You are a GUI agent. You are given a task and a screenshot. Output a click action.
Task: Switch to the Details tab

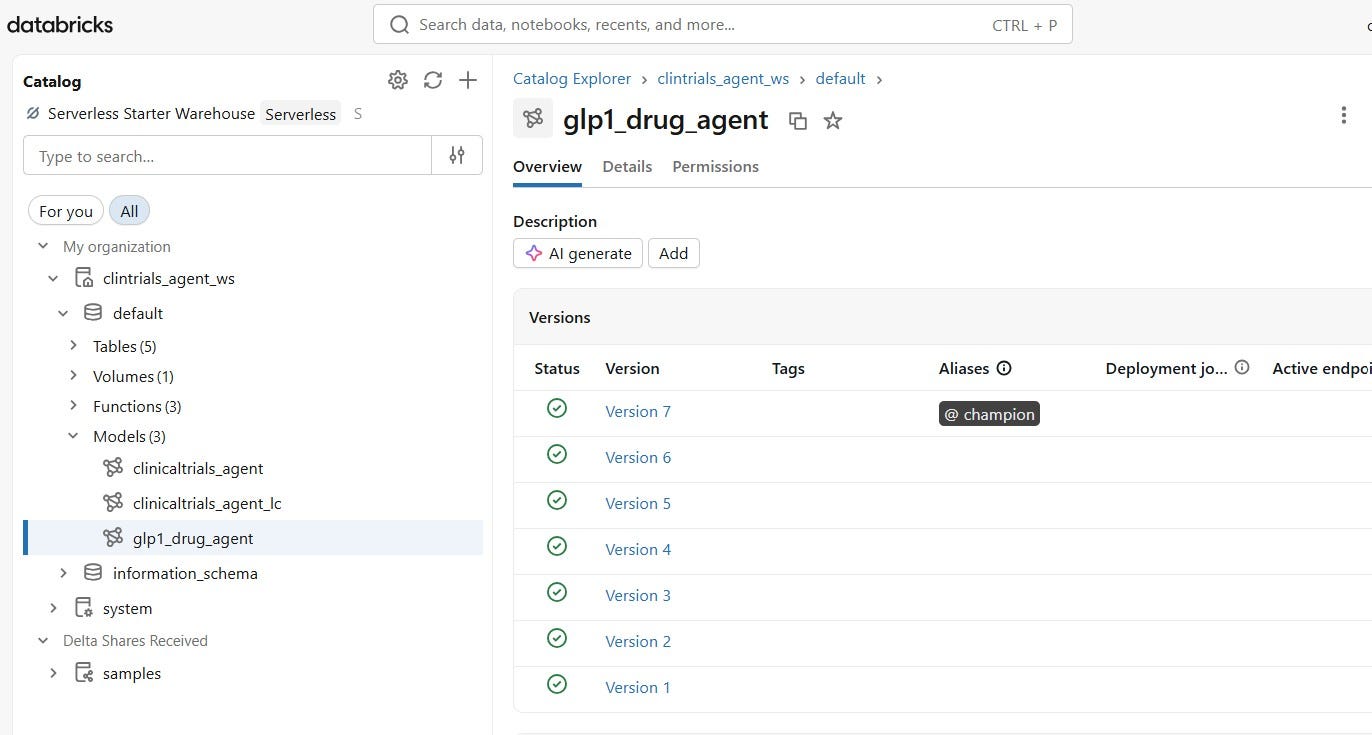tap(627, 167)
